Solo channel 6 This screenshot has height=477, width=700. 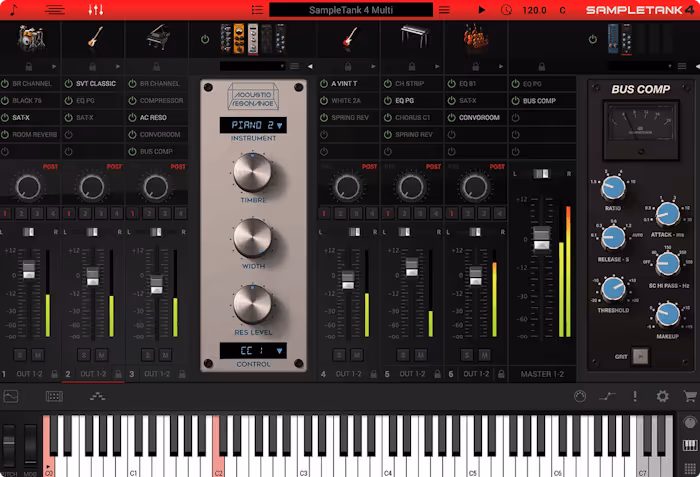pyautogui.click(x=467, y=356)
